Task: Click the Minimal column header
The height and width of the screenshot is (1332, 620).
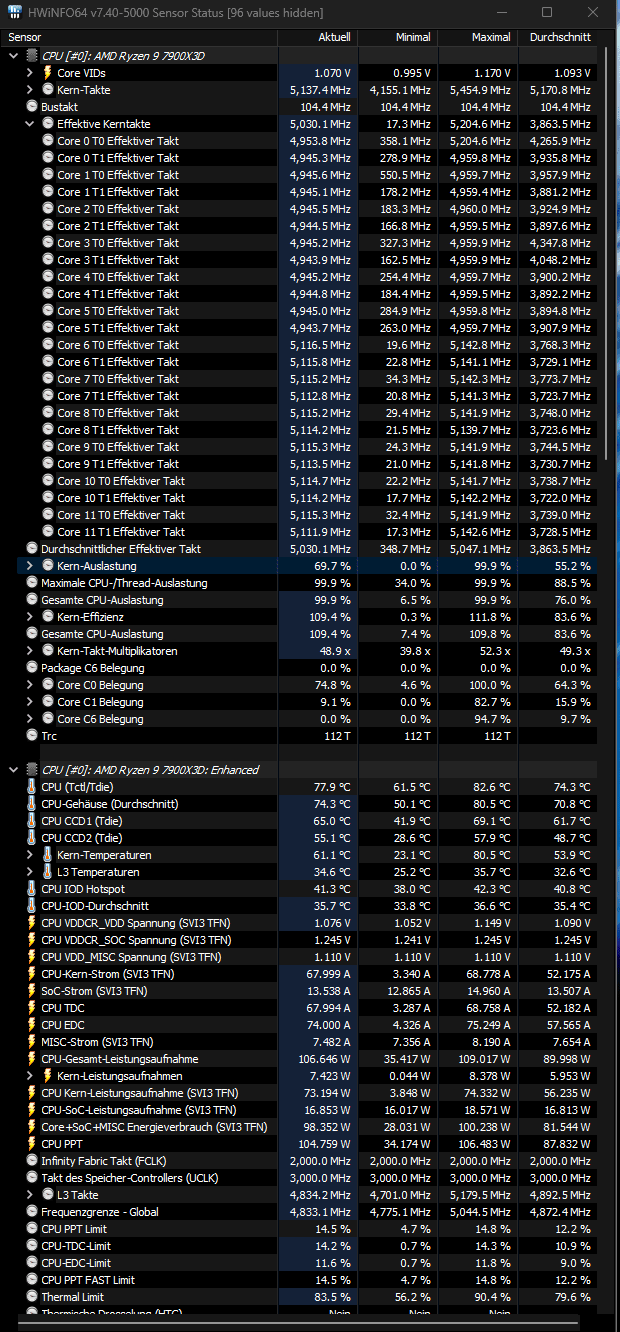Action: 398,37
